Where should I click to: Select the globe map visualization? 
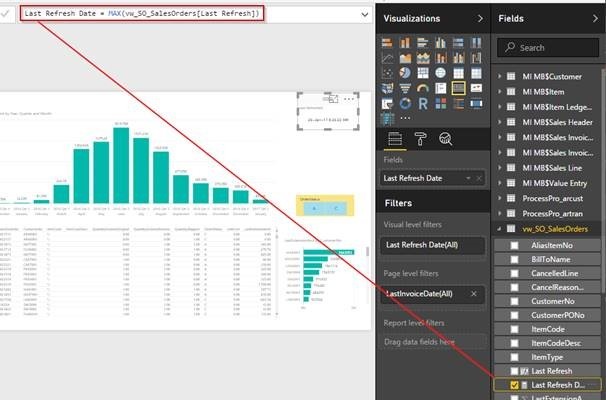(x=440, y=73)
